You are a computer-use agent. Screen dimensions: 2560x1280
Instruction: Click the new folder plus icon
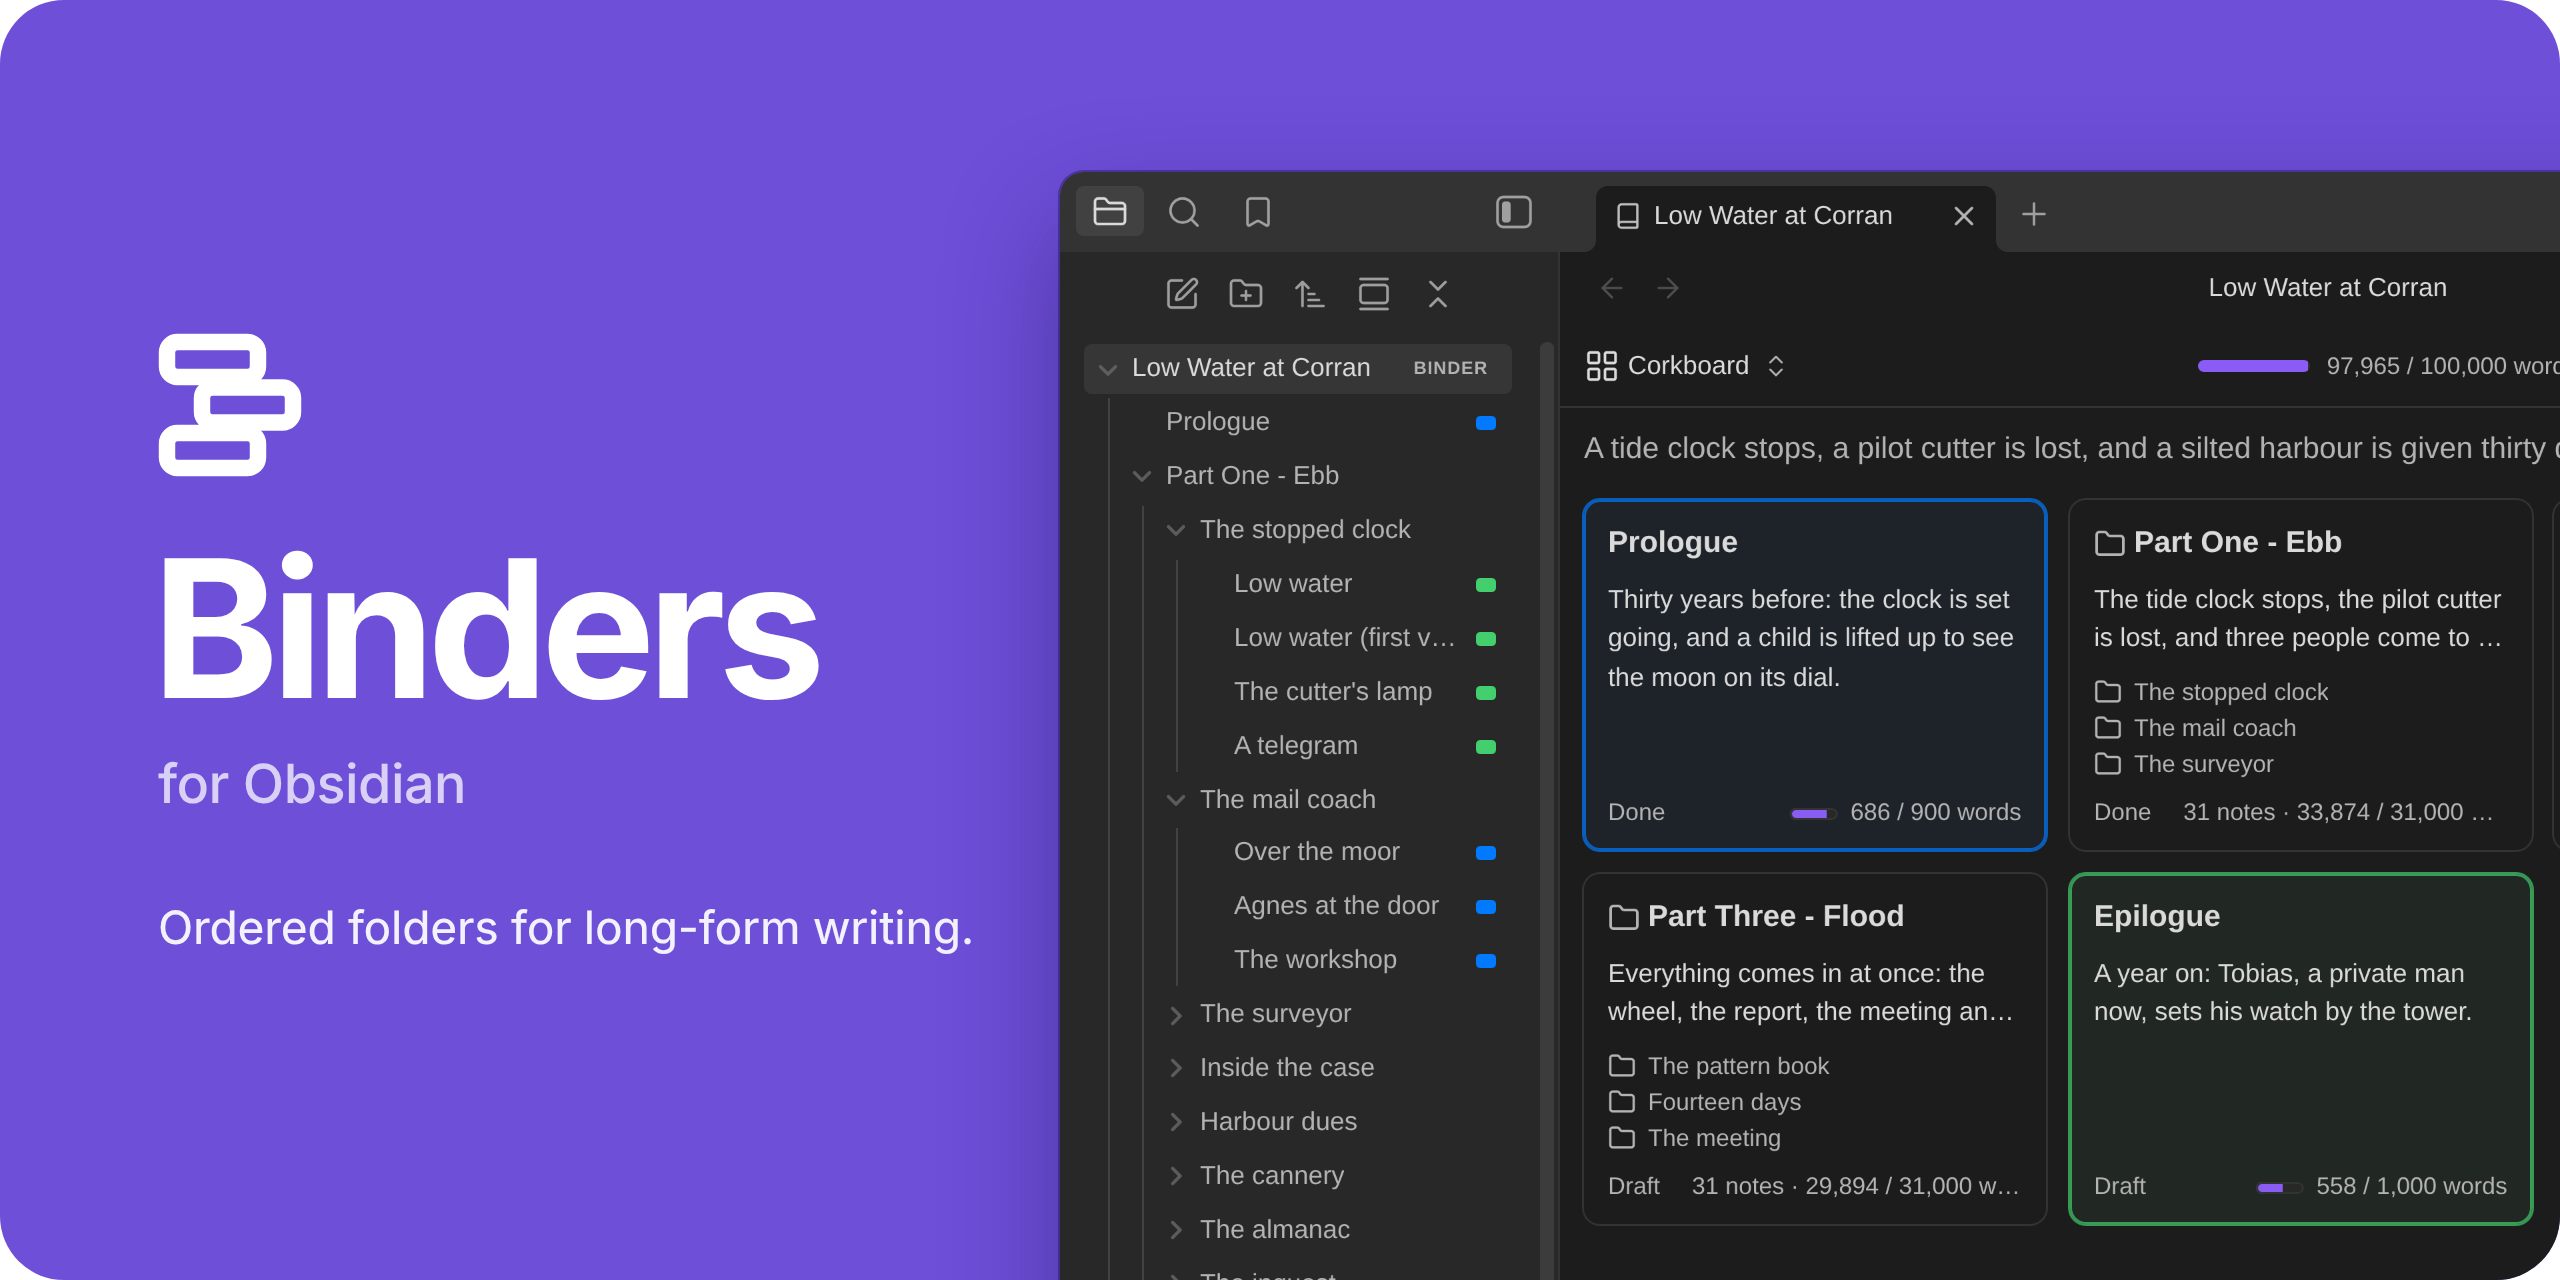(1246, 294)
